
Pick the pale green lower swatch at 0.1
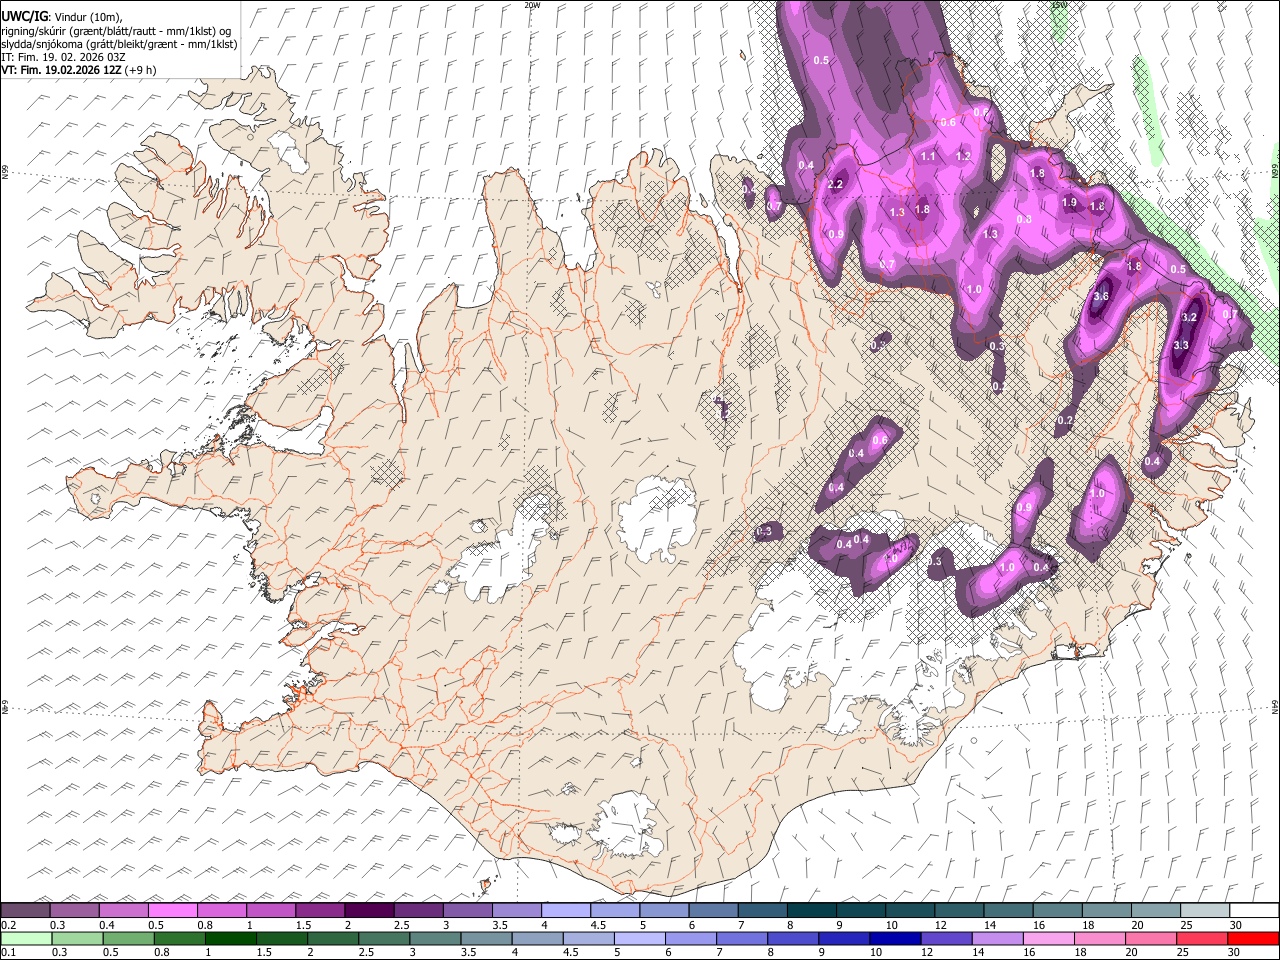27,938
